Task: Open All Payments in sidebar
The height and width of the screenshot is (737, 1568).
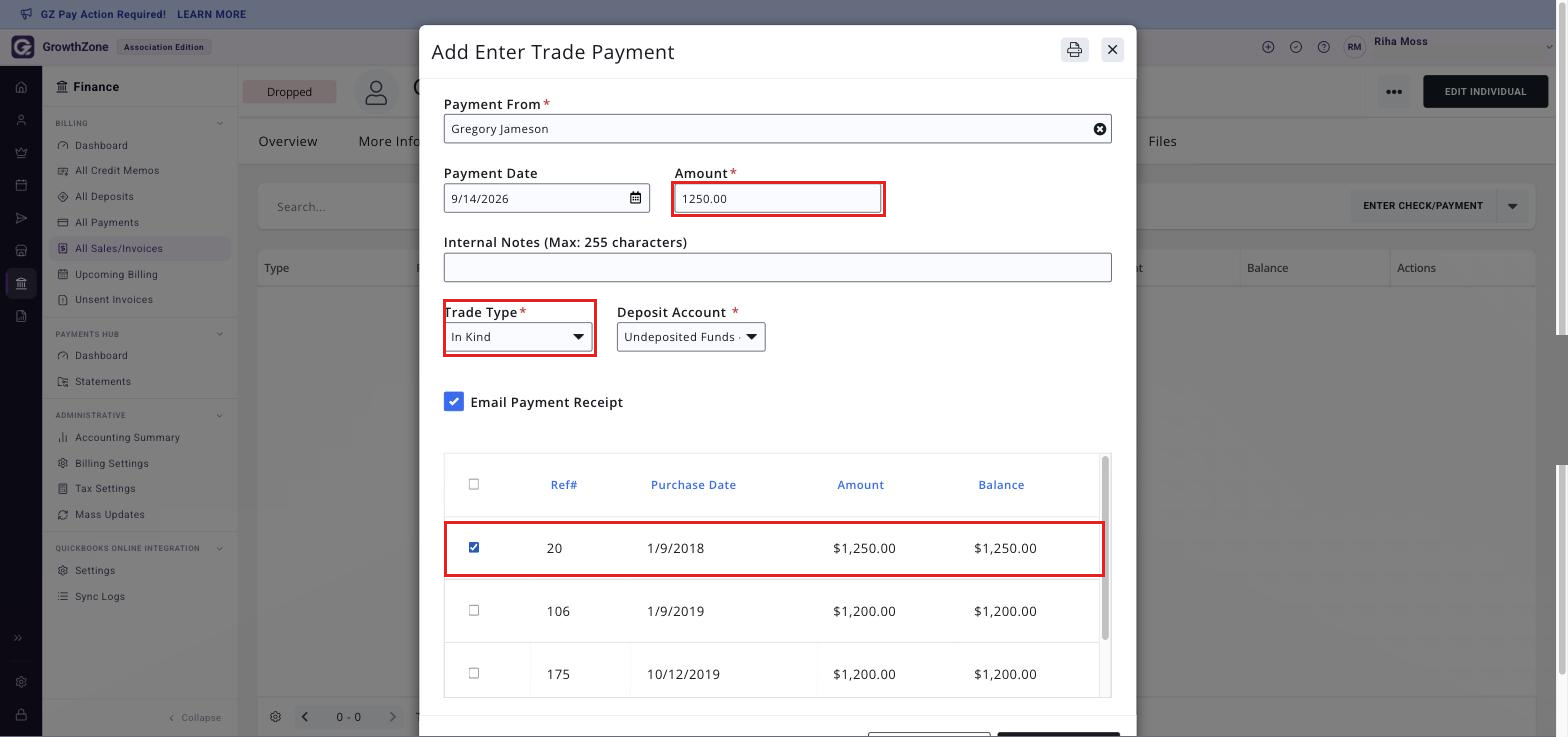Action: tap(107, 222)
